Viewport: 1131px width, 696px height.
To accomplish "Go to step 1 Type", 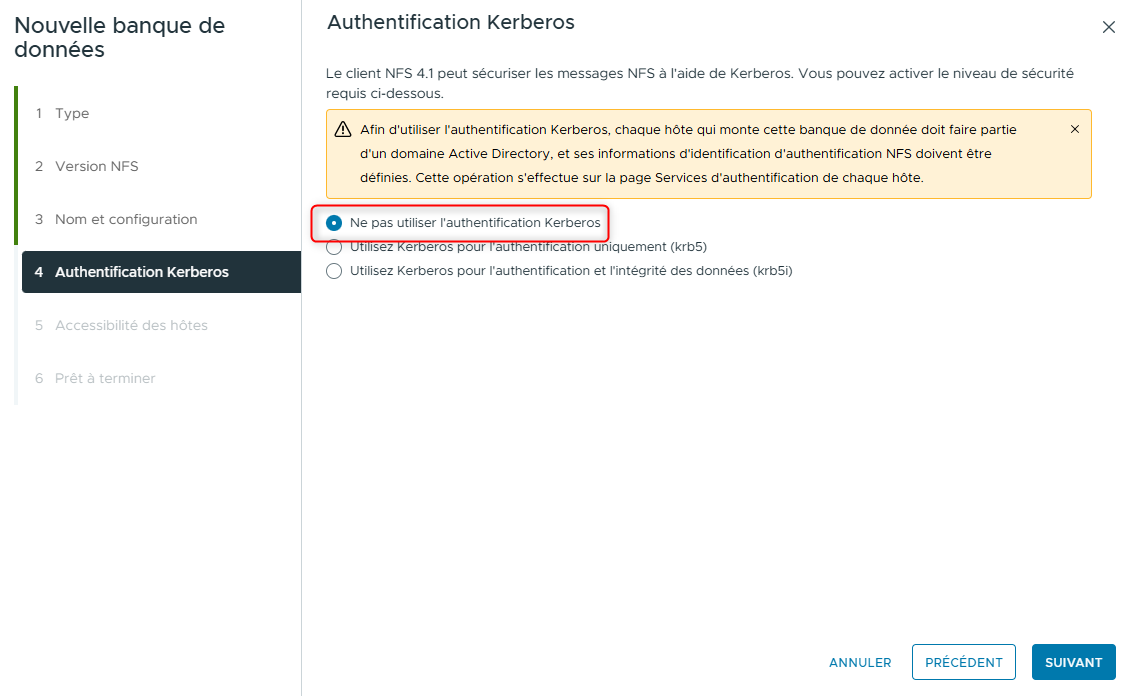I will tap(72, 114).
